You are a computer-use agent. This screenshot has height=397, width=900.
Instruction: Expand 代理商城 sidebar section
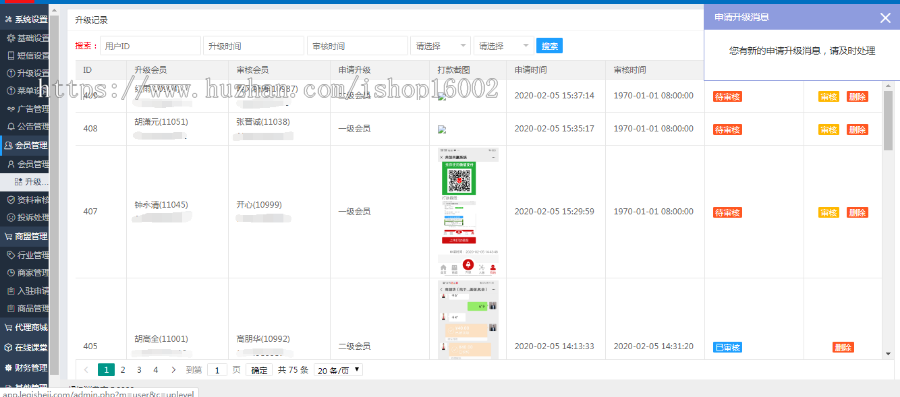pyautogui.click(x=25, y=328)
